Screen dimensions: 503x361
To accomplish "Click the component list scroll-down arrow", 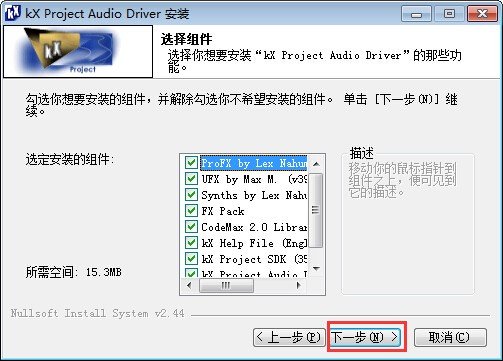I will pyautogui.click(x=316, y=268).
